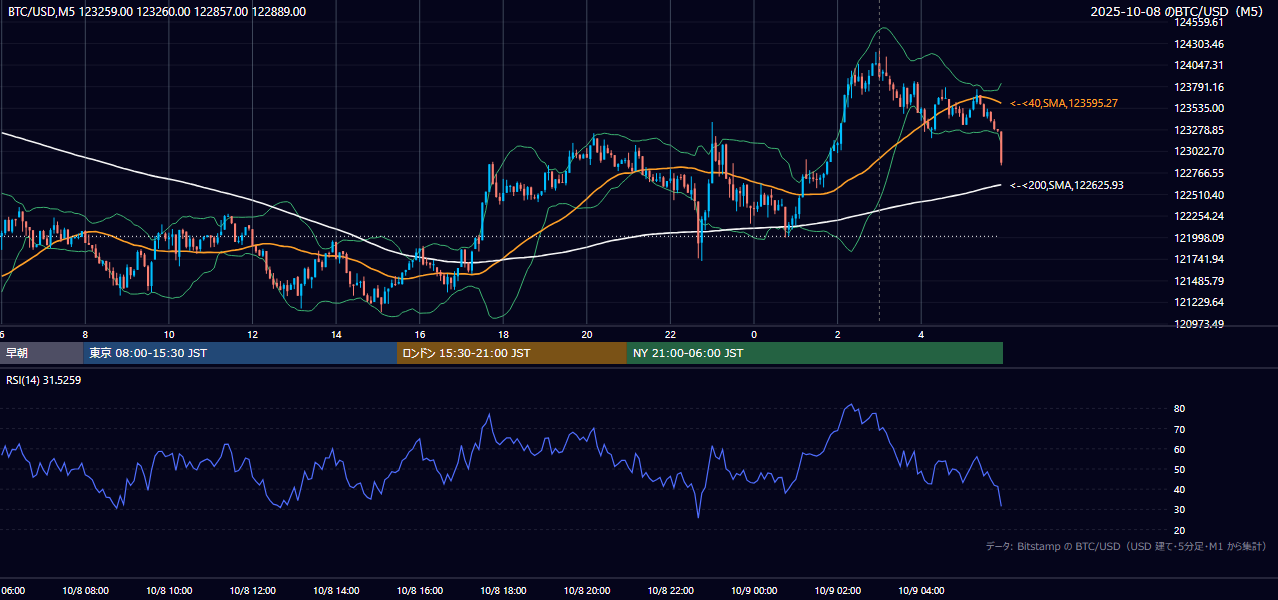Click the 200 SMA 122625.93 label

pyautogui.click(x=1067, y=185)
